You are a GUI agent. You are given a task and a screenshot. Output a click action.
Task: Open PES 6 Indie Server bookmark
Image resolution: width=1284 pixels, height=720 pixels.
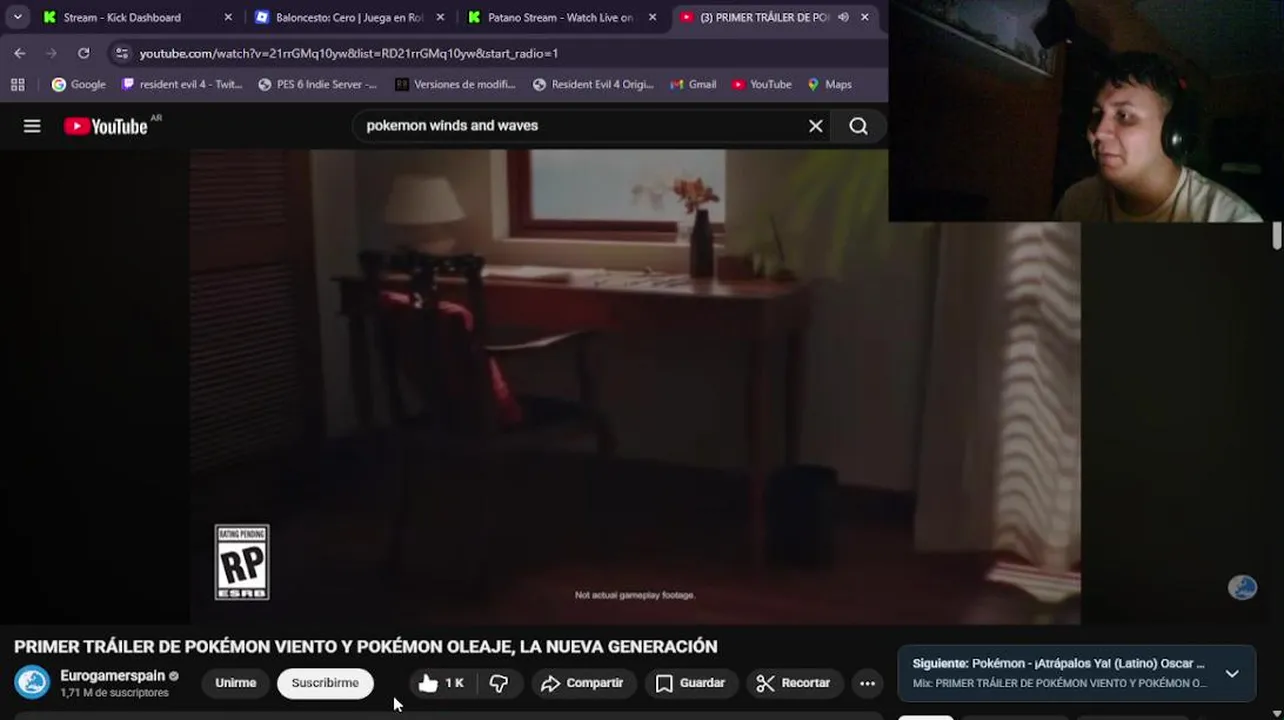[x=317, y=84]
